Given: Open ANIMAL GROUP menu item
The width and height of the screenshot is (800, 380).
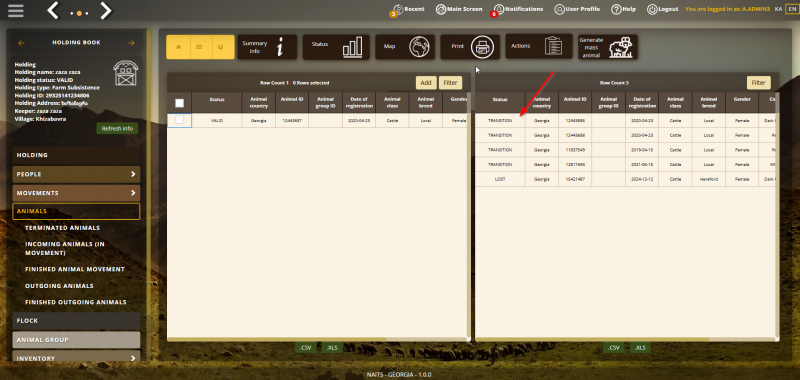Looking at the screenshot, I should coord(76,340).
